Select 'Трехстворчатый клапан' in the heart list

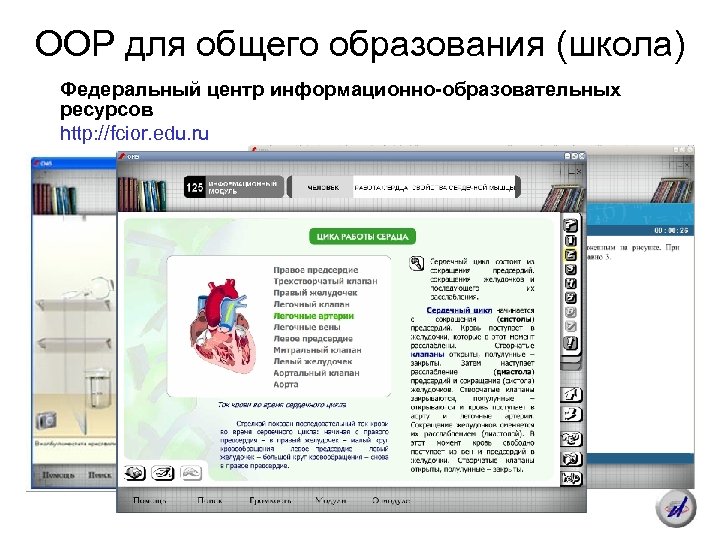(325, 281)
